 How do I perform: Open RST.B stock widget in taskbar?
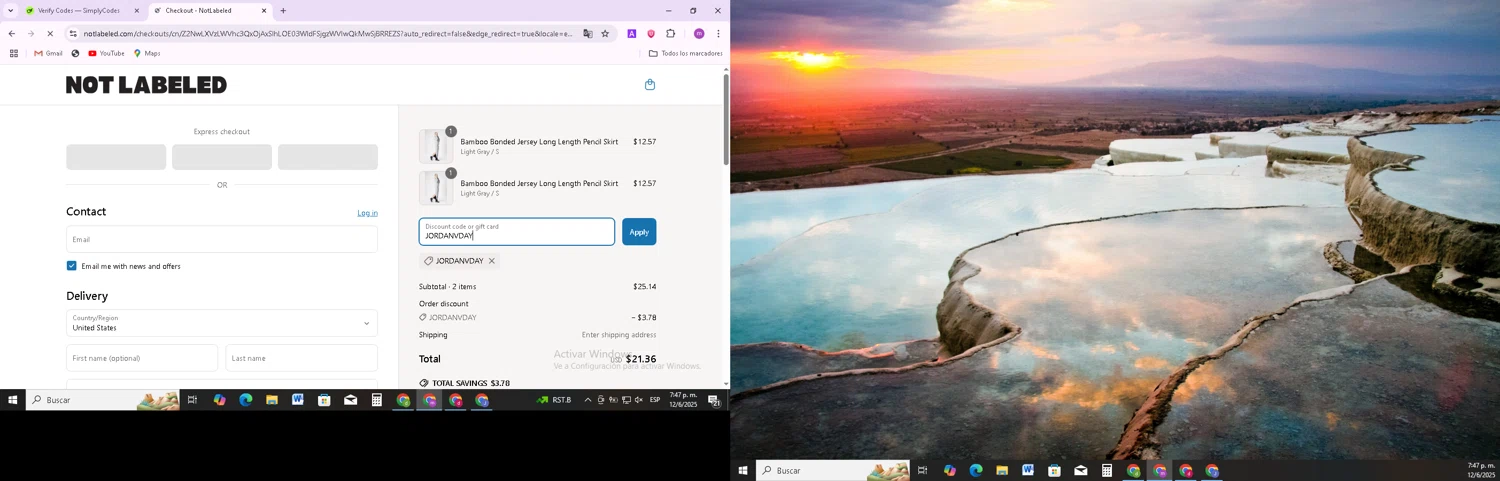554,400
